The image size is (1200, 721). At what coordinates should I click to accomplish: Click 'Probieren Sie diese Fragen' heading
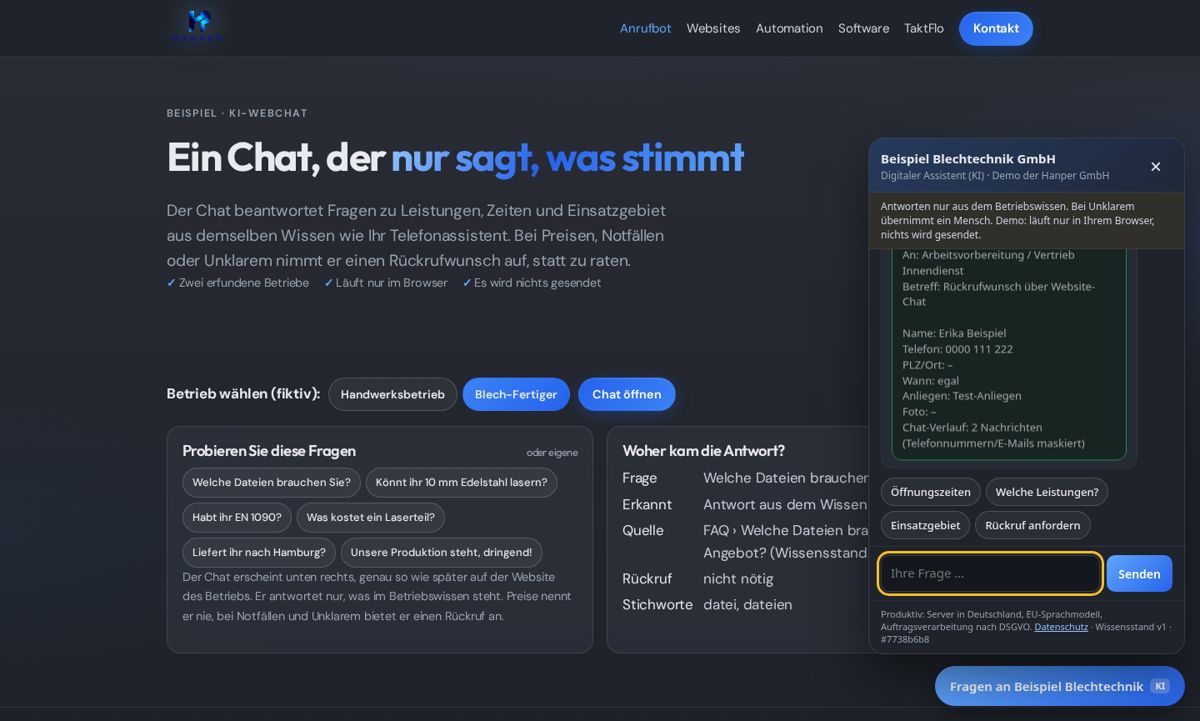[x=269, y=450]
